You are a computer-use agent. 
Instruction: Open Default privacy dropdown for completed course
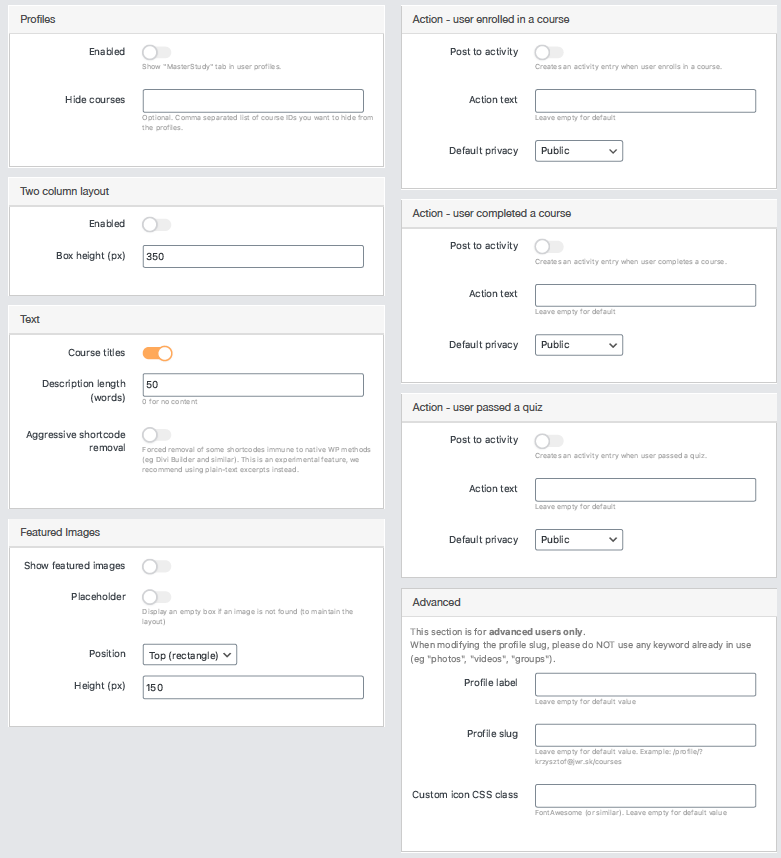(579, 345)
